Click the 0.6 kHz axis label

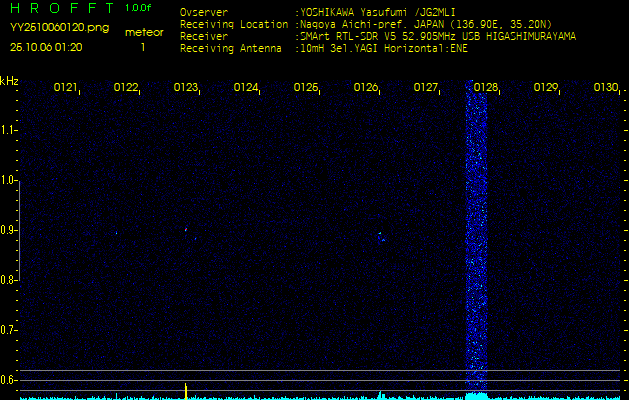click(8, 380)
